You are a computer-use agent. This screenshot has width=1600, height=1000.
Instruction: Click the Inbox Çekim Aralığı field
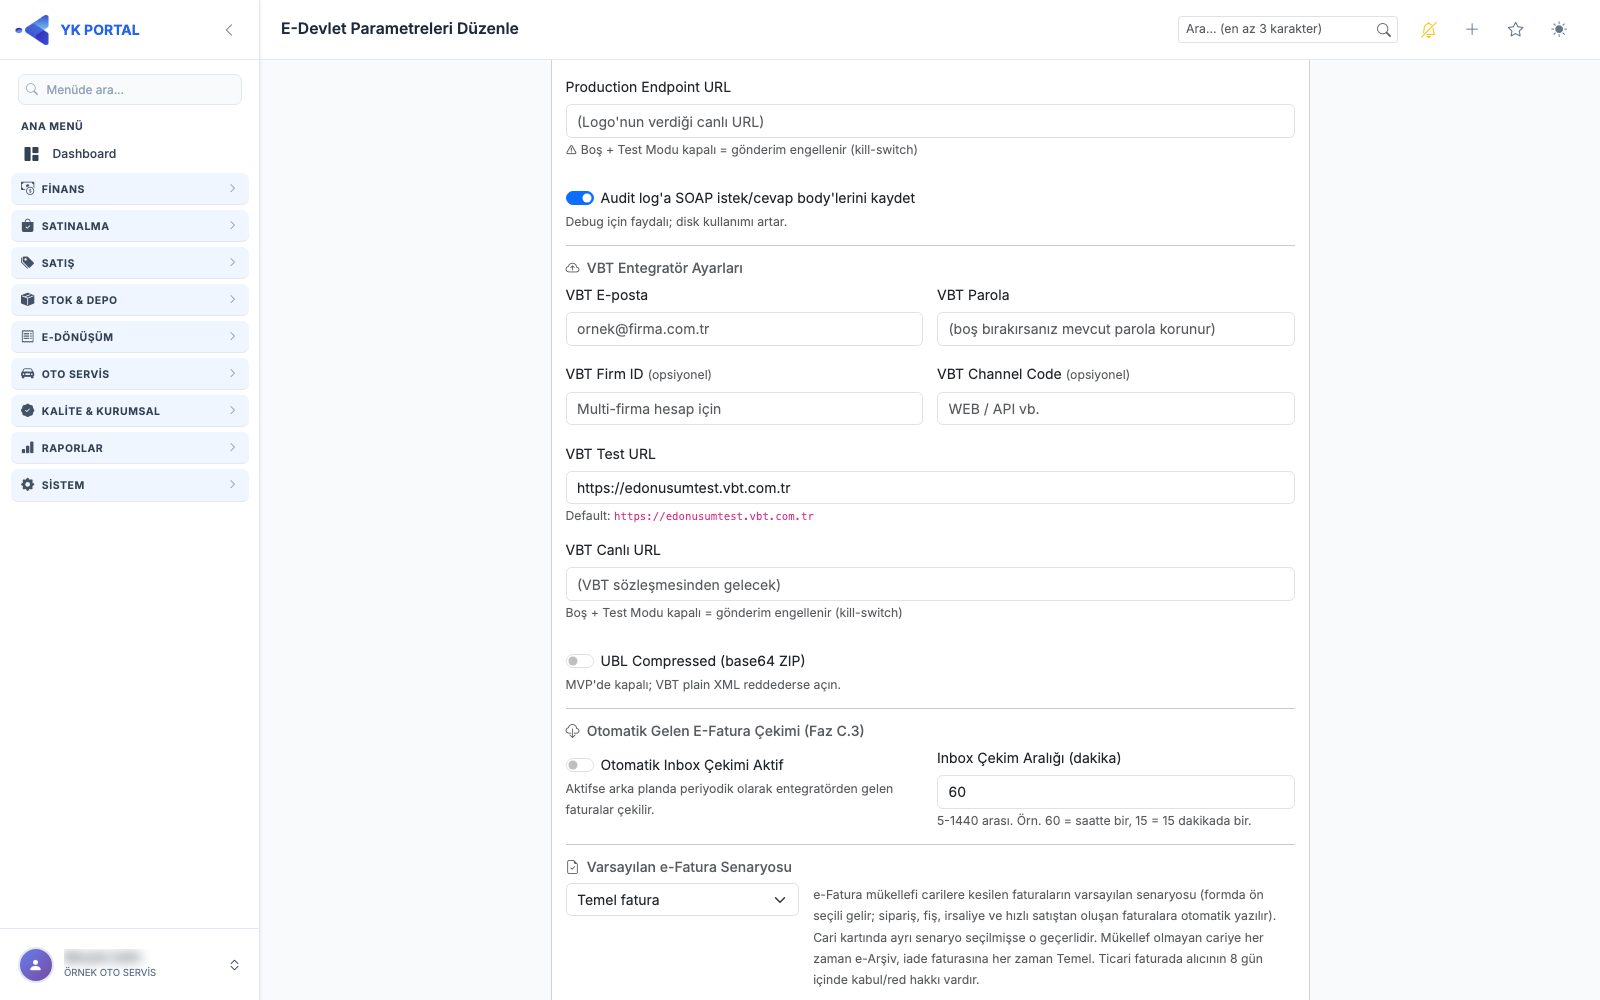point(1115,792)
